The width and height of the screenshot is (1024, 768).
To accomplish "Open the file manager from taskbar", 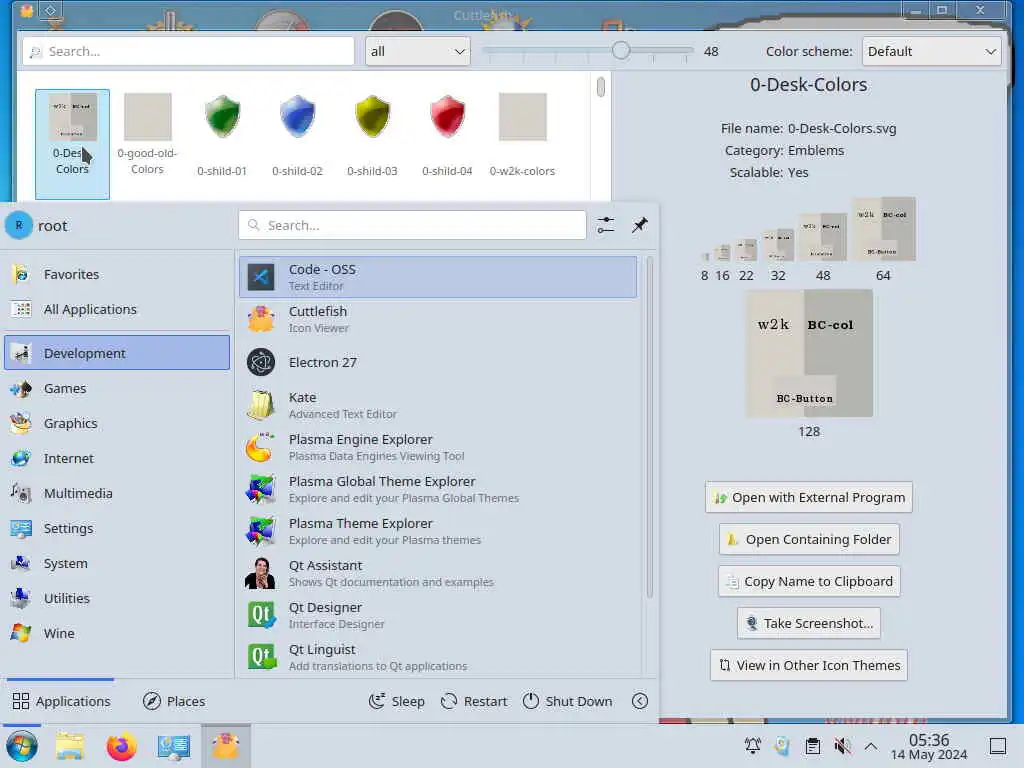I will (x=70, y=746).
